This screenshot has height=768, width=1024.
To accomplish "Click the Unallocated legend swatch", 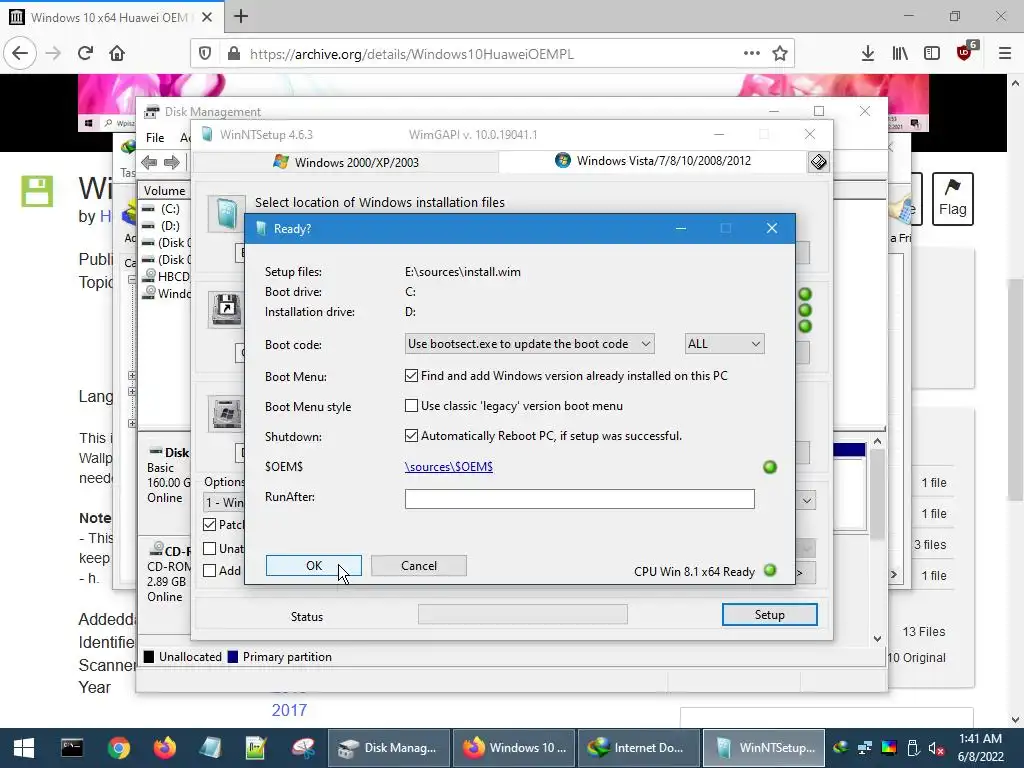I will click(x=149, y=657).
